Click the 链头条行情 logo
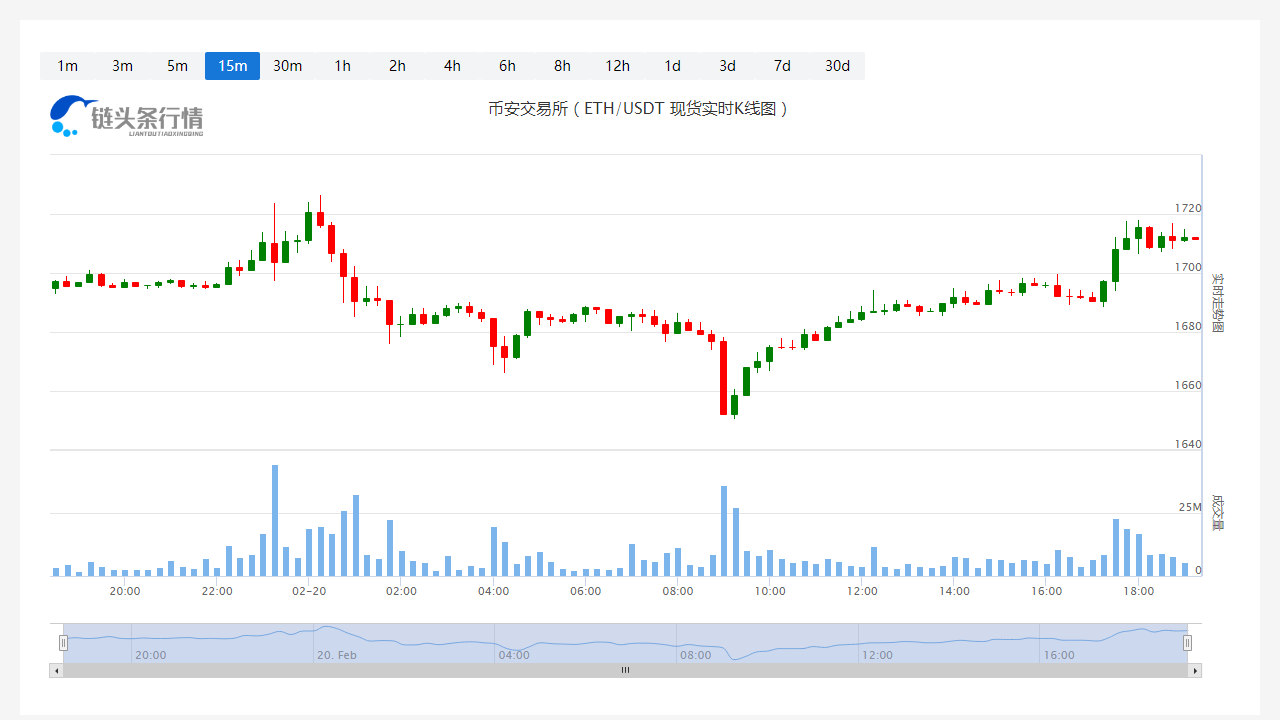Viewport: 1280px width, 720px height. pyautogui.click(x=126, y=117)
